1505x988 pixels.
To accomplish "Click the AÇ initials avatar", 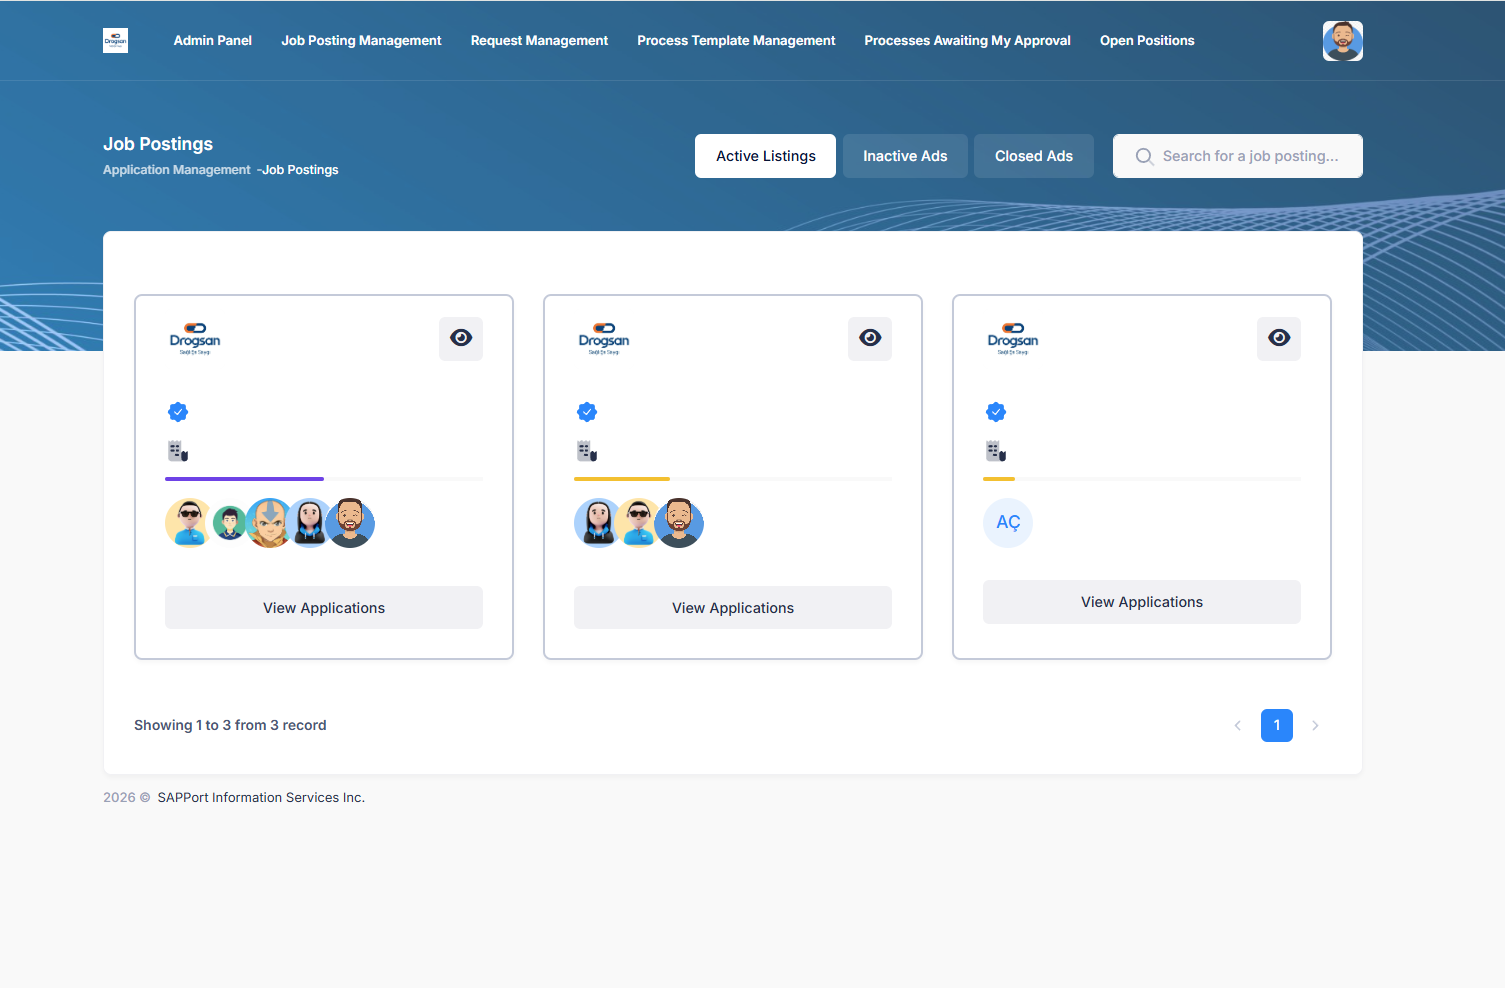I will 1008,523.
